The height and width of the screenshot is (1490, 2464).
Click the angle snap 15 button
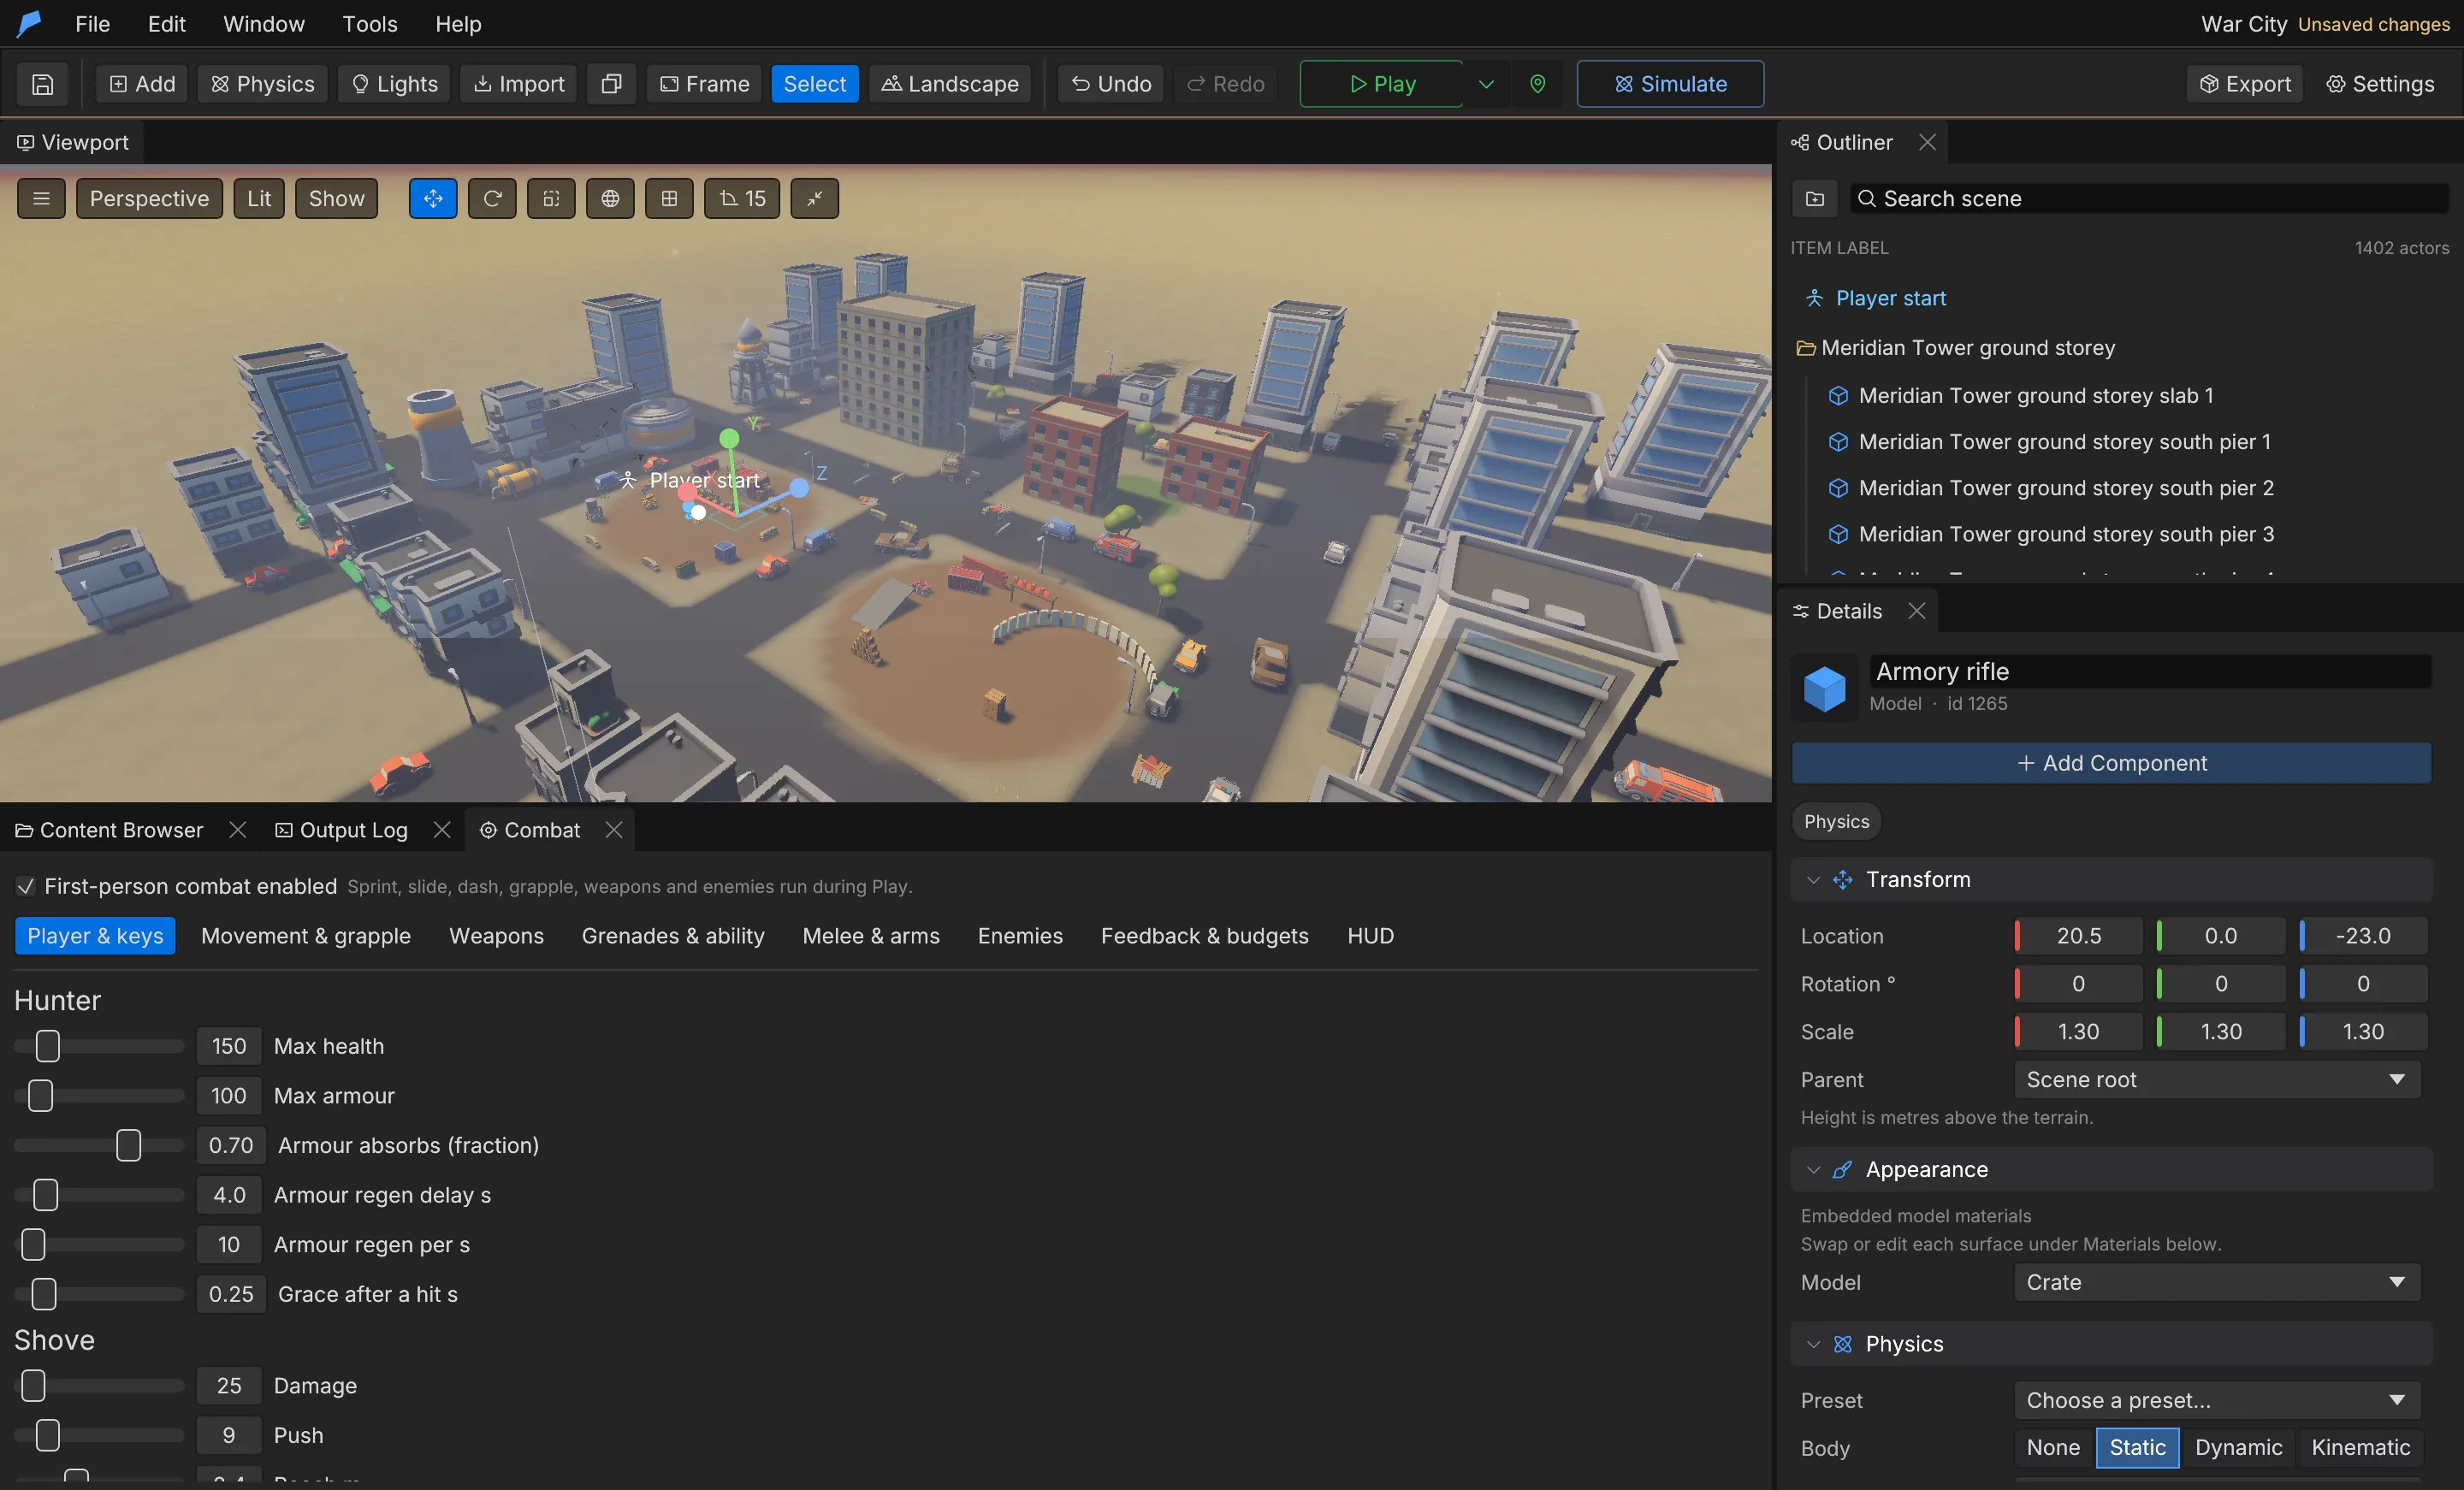coord(742,198)
